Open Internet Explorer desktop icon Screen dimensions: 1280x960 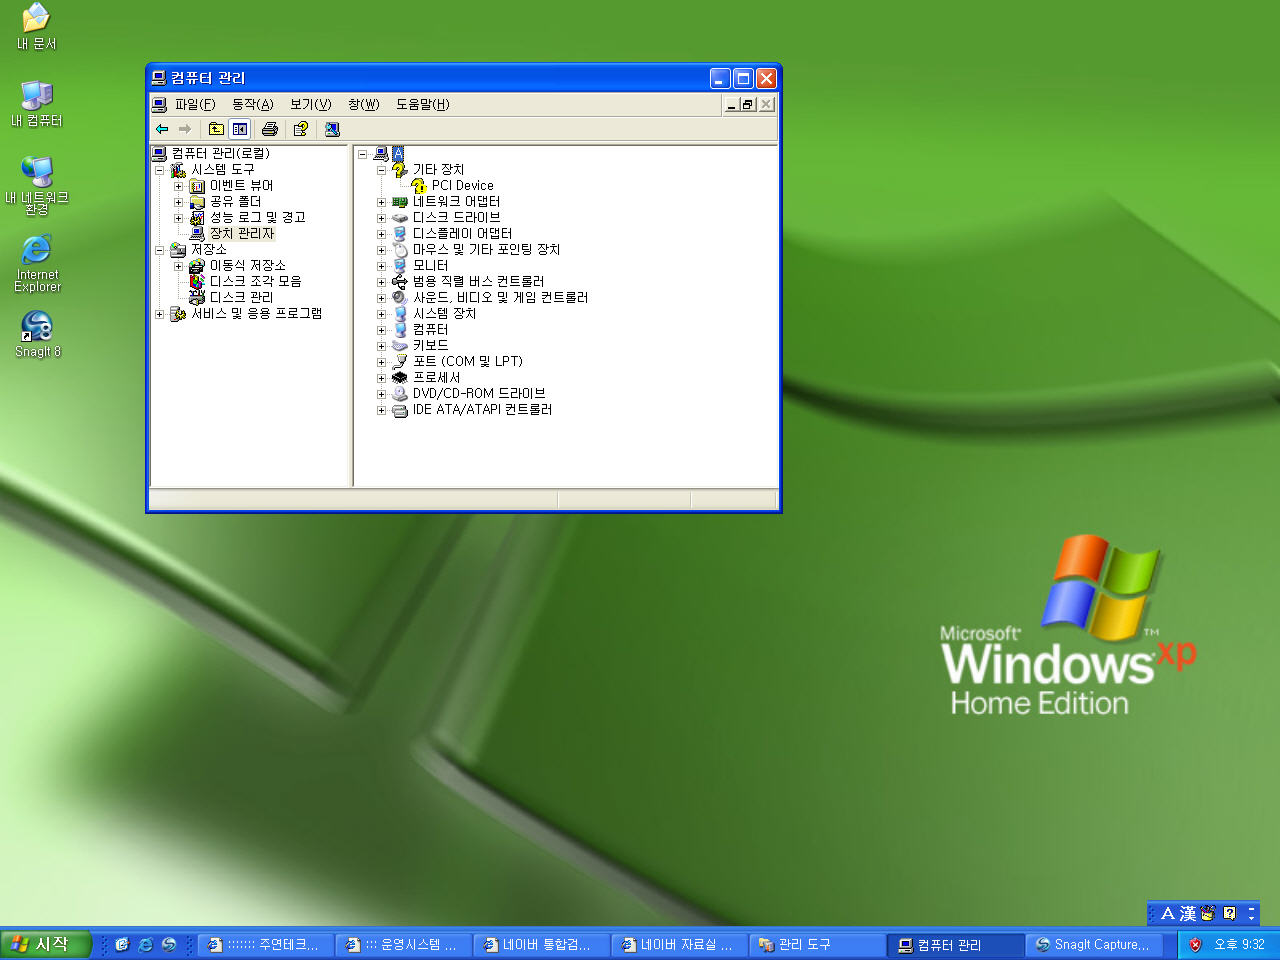(37, 265)
